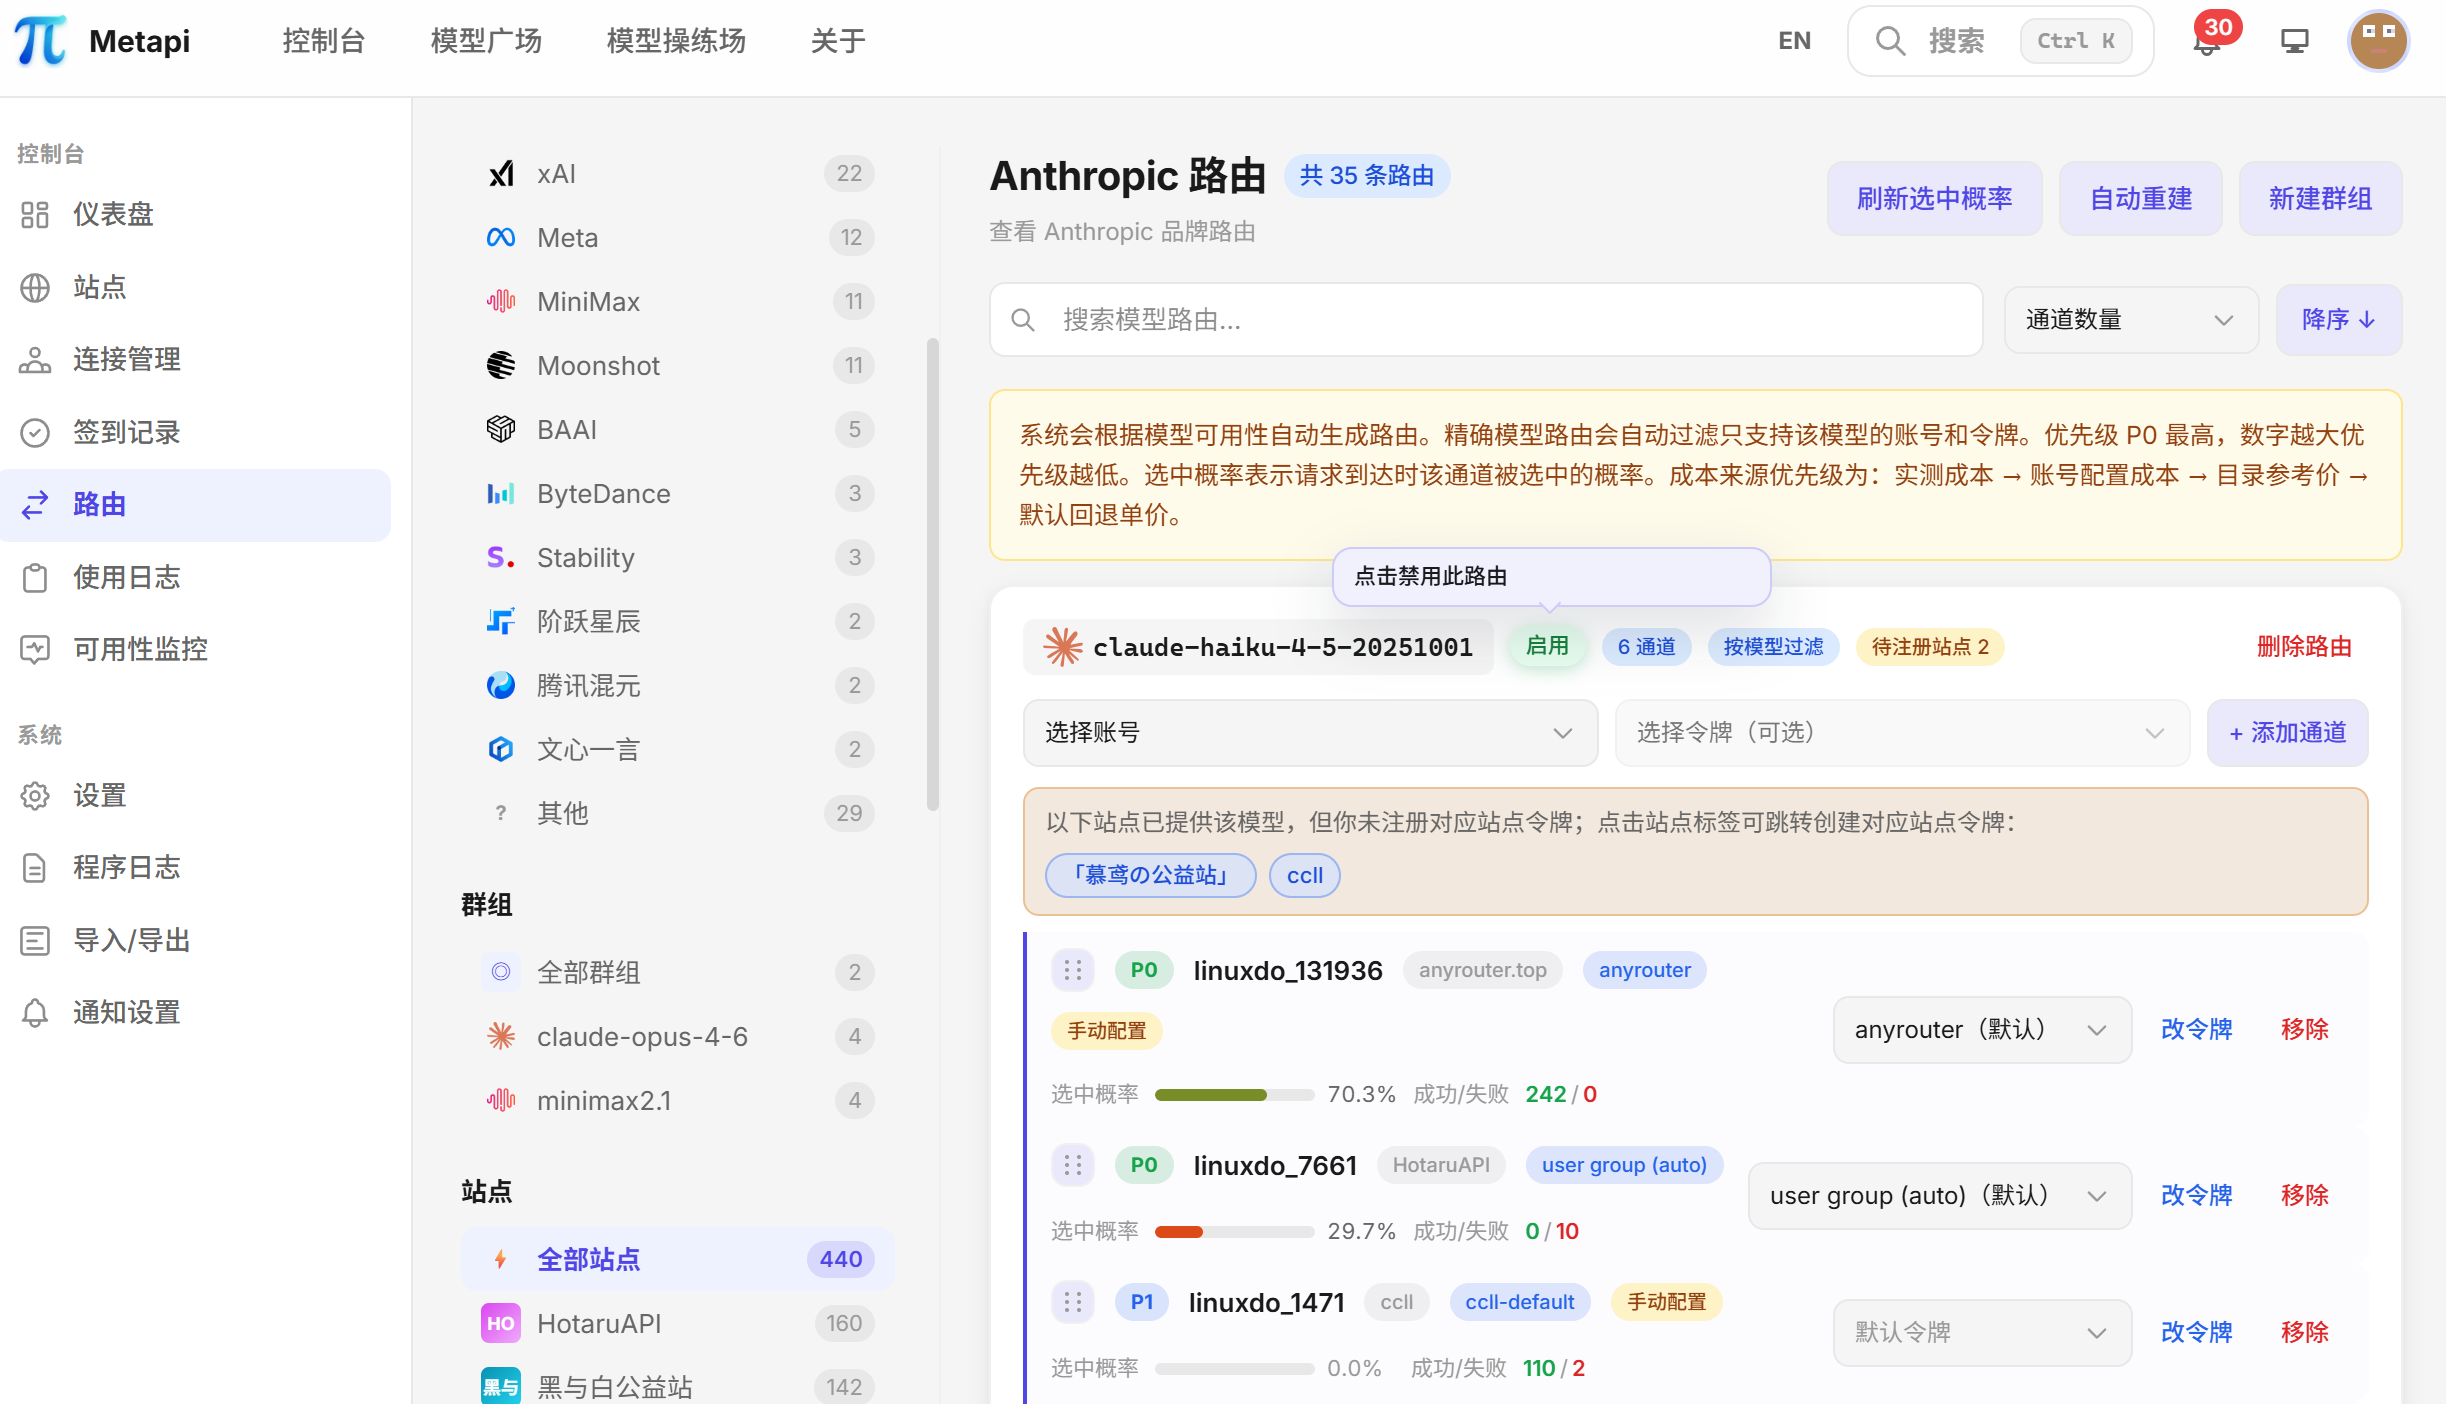The image size is (2446, 1404).
Task: Click + 添加通道 button
Action: point(2288,733)
